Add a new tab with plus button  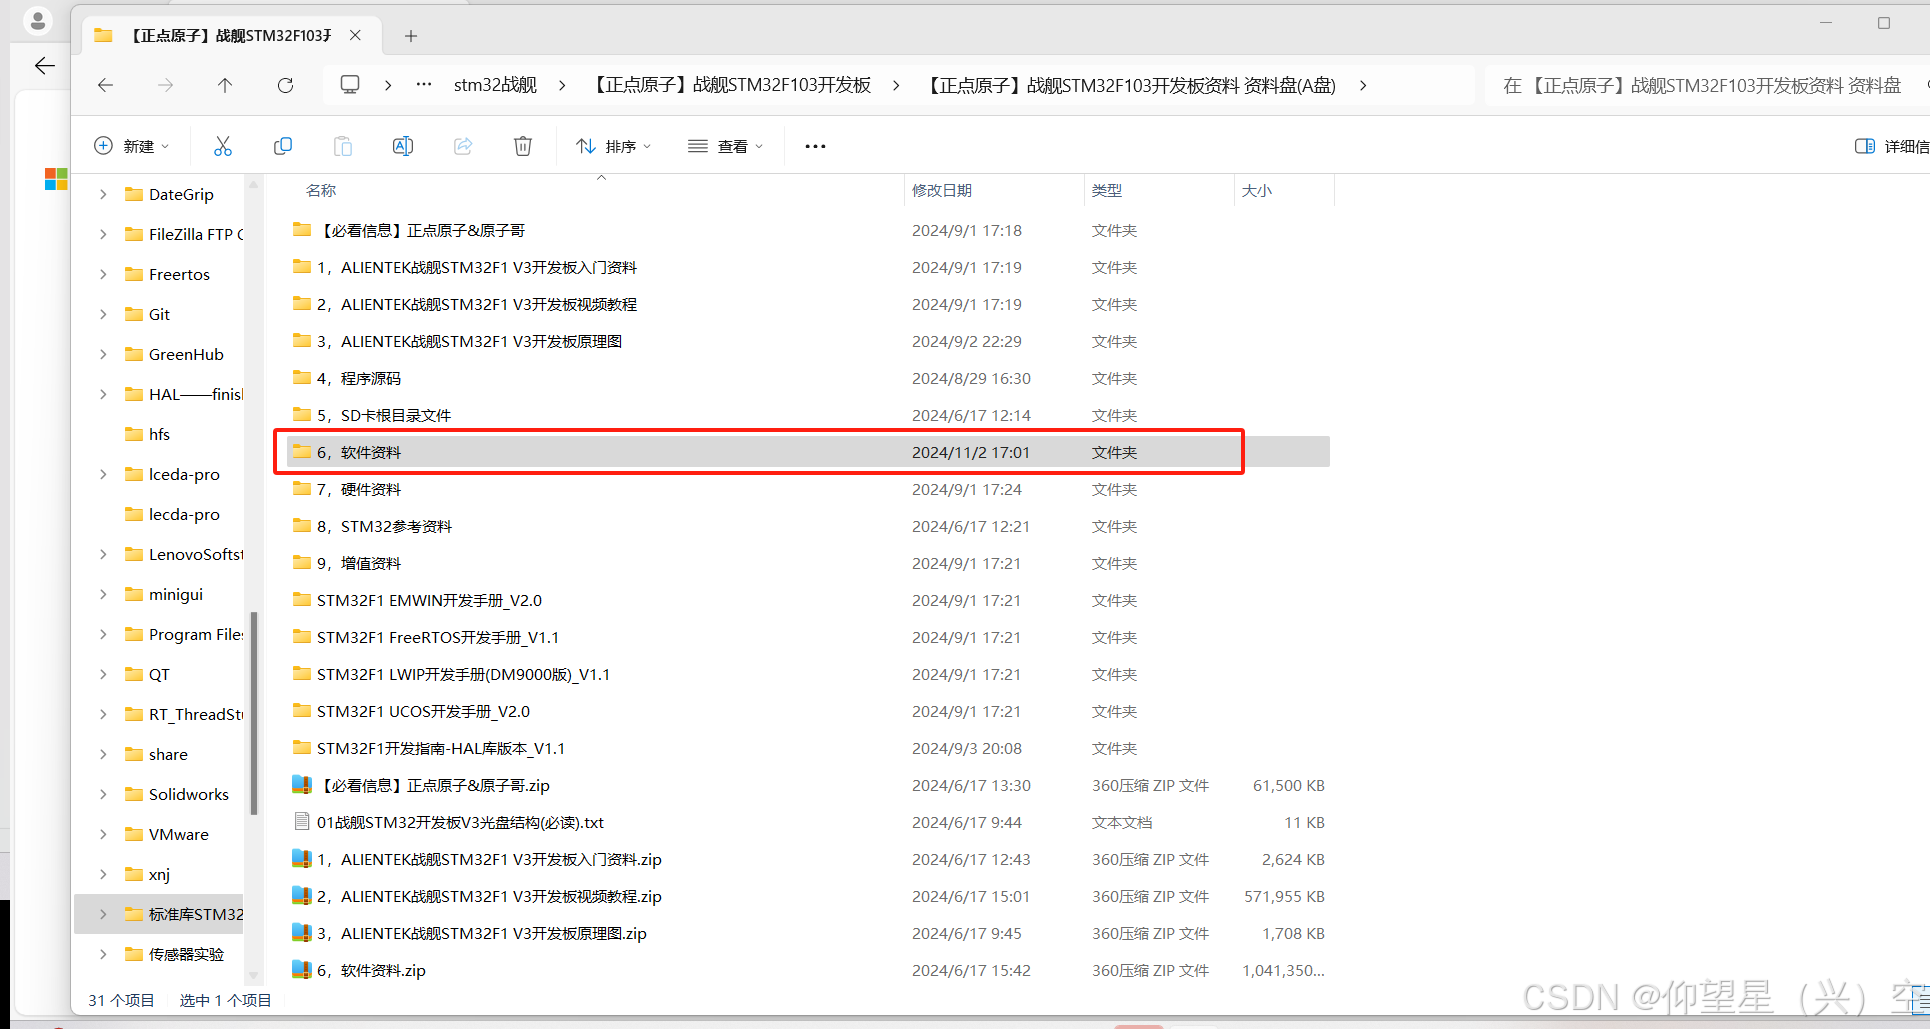[x=411, y=36]
